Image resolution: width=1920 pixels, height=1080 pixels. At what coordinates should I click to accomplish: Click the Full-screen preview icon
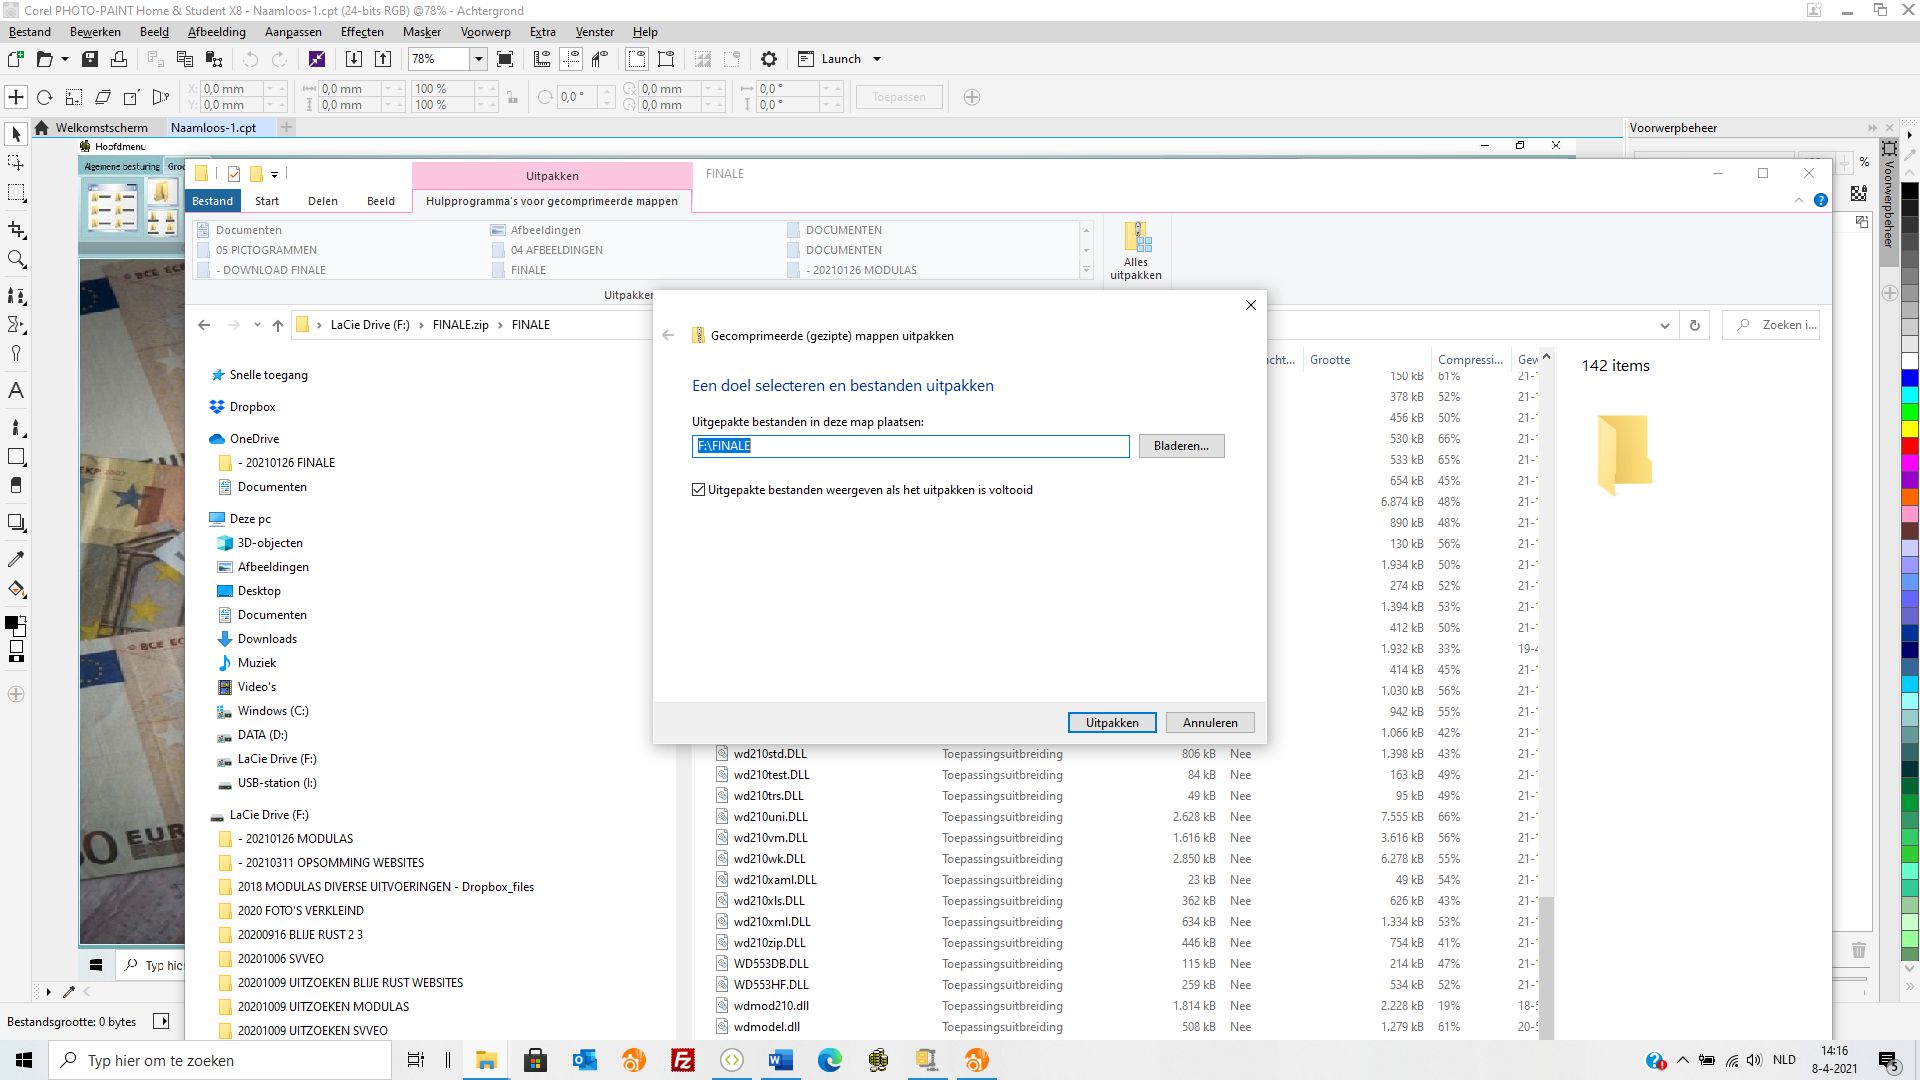pos(505,59)
